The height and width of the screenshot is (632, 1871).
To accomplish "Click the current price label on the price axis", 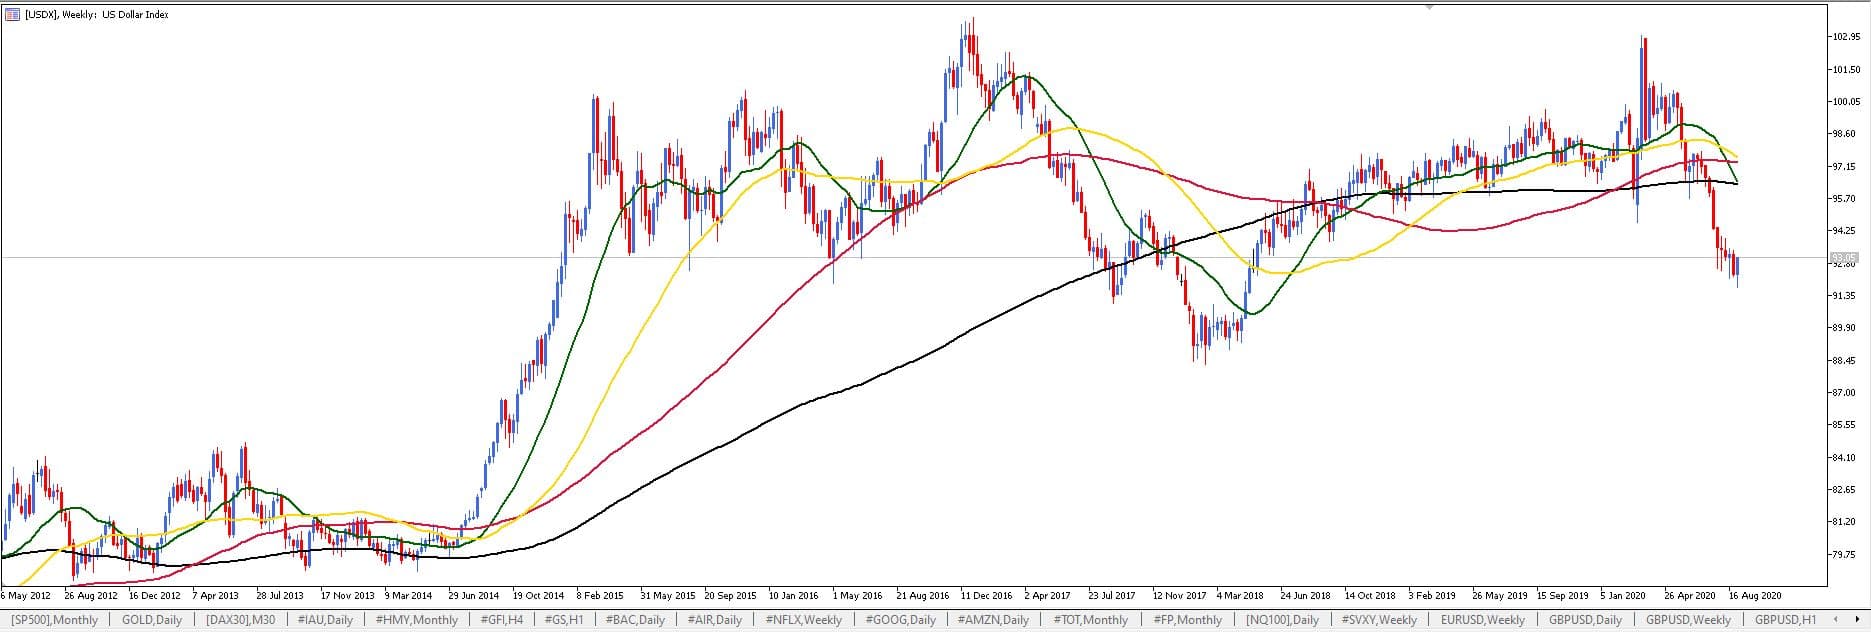I will tap(1844, 258).
